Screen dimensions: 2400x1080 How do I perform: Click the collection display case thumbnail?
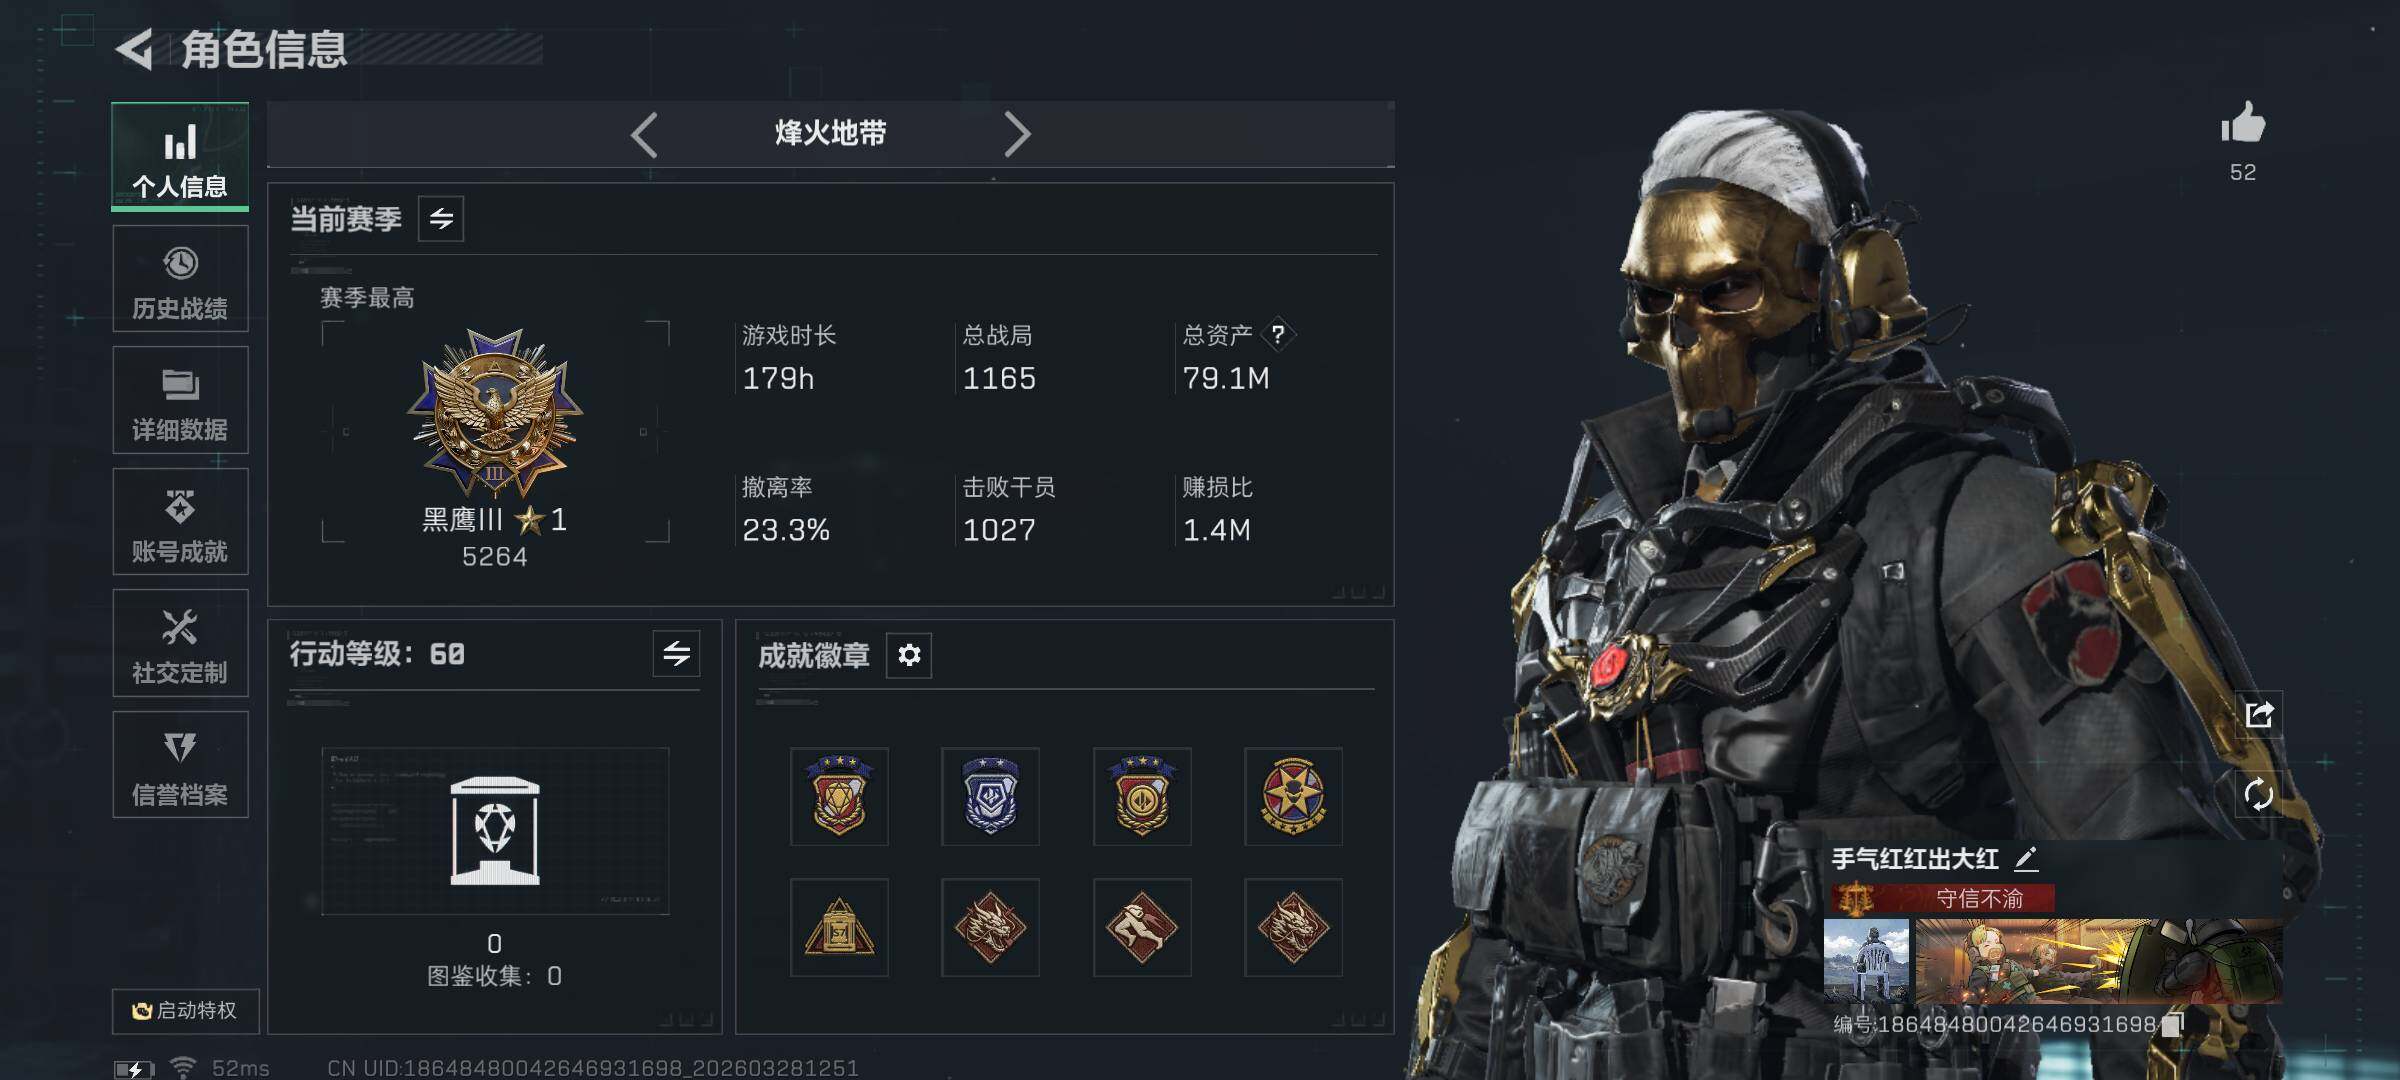[x=495, y=831]
